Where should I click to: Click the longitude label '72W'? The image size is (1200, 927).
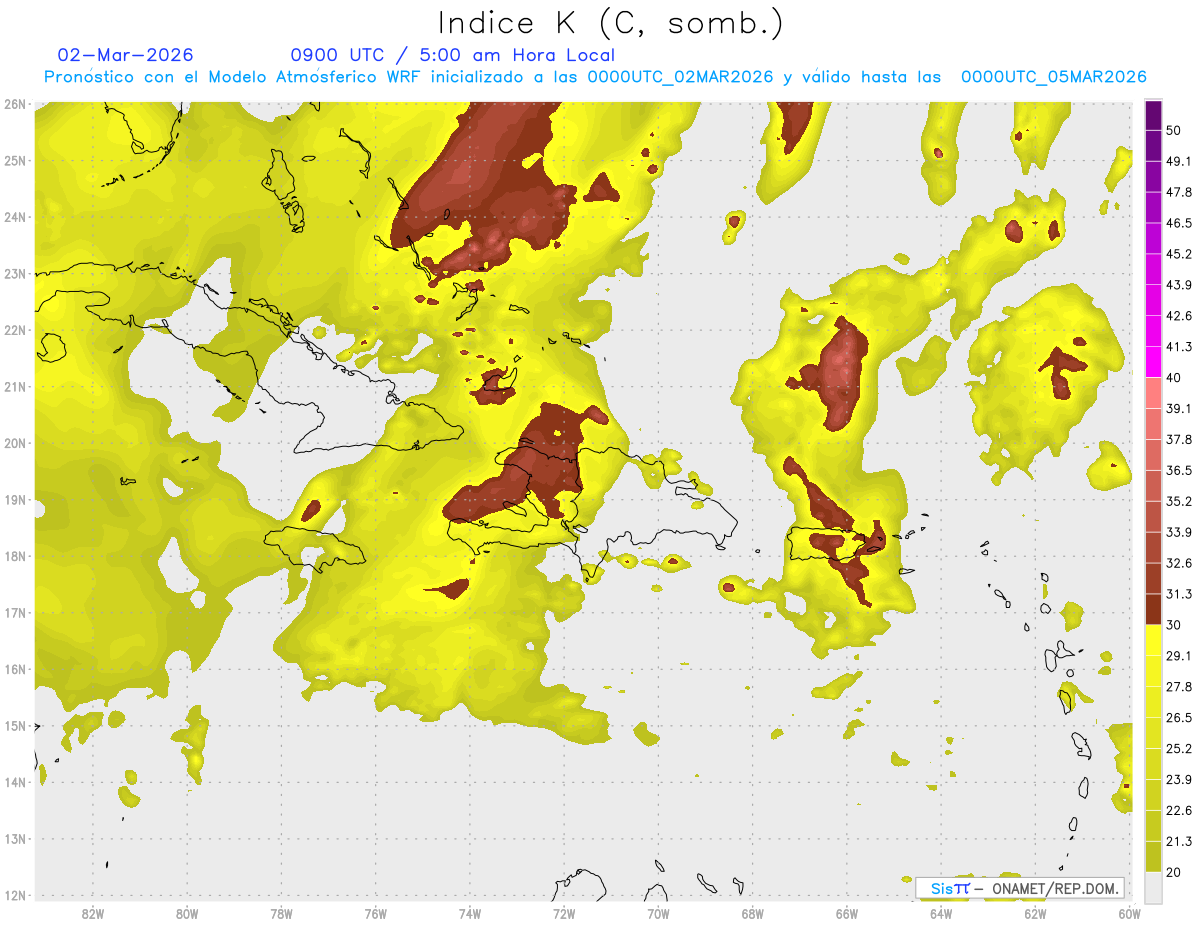pyautogui.click(x=564, y=913)
